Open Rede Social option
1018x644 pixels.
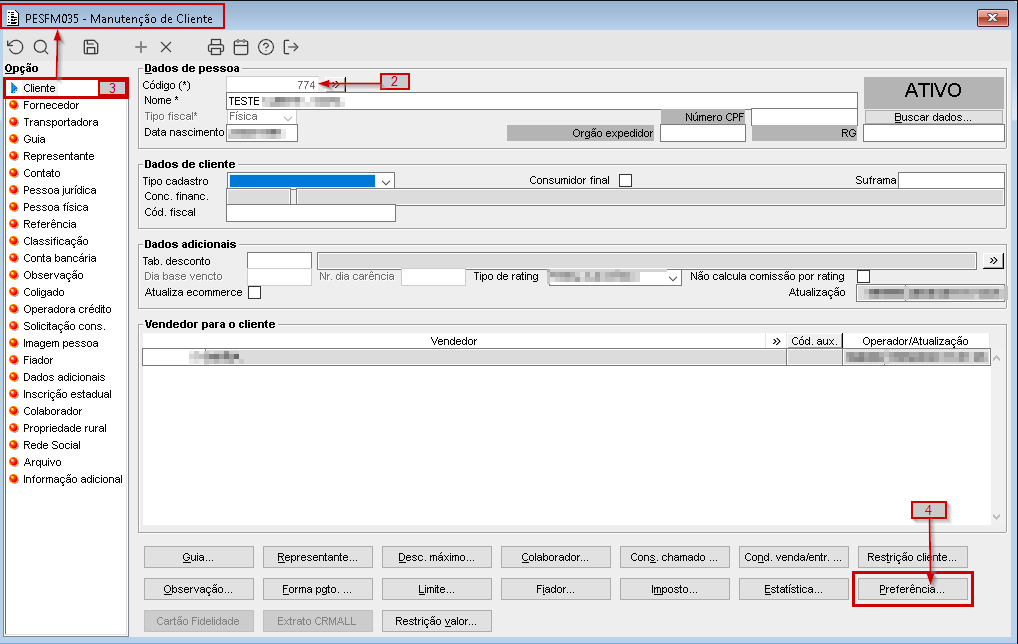[x=52, y=445]
